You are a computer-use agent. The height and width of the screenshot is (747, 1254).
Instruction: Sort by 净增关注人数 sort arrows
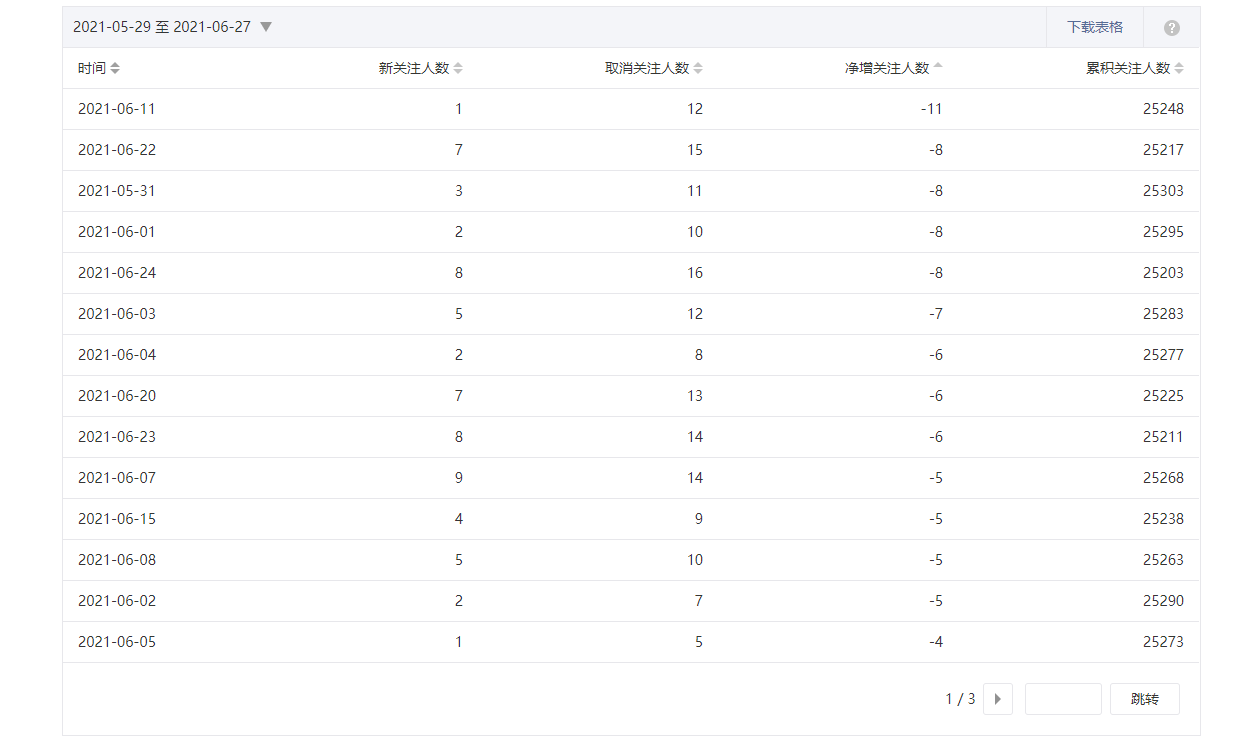click(x=938, y=68)
